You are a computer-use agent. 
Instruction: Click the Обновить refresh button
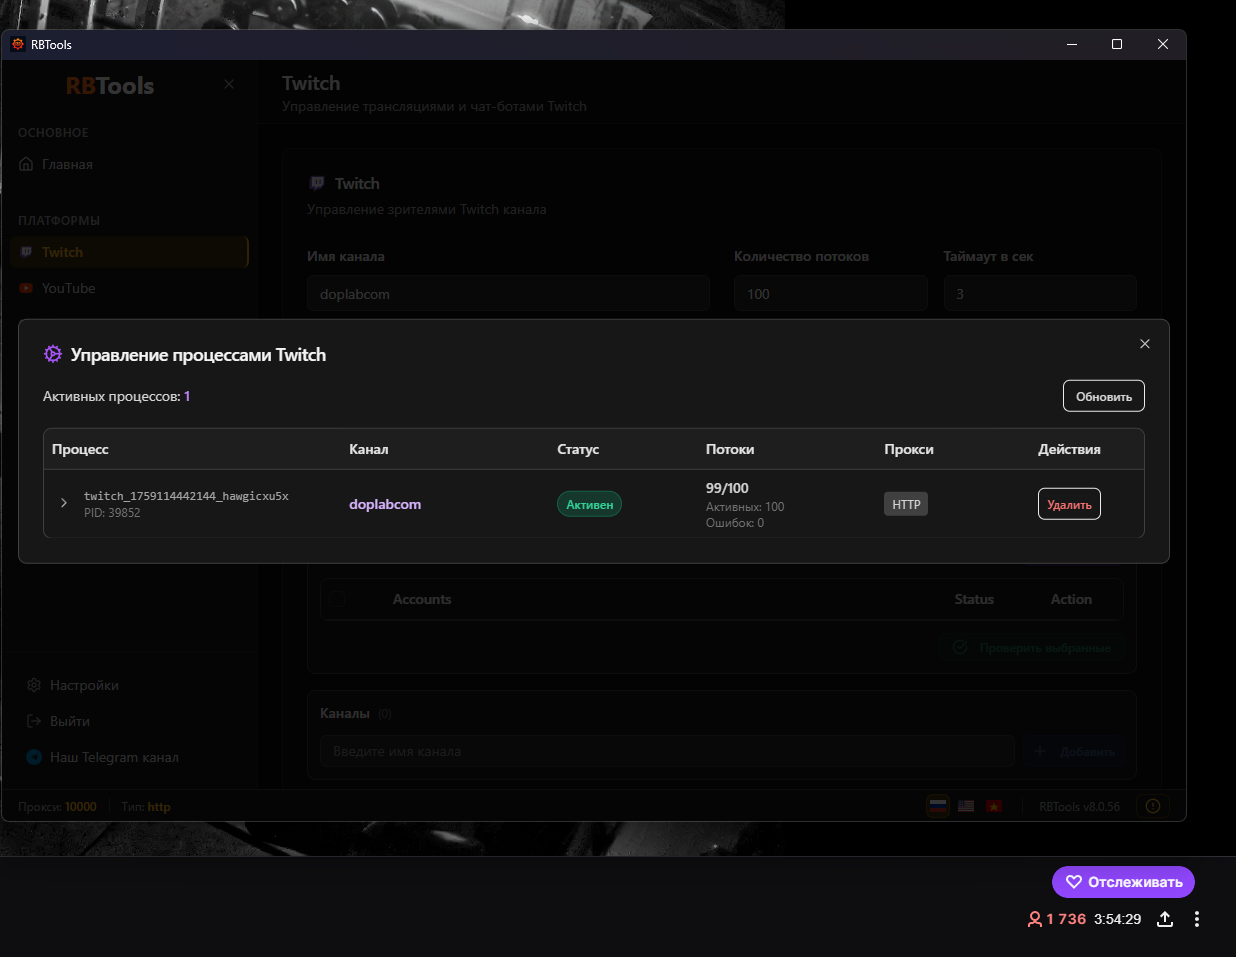click(x=1103, y=396)
